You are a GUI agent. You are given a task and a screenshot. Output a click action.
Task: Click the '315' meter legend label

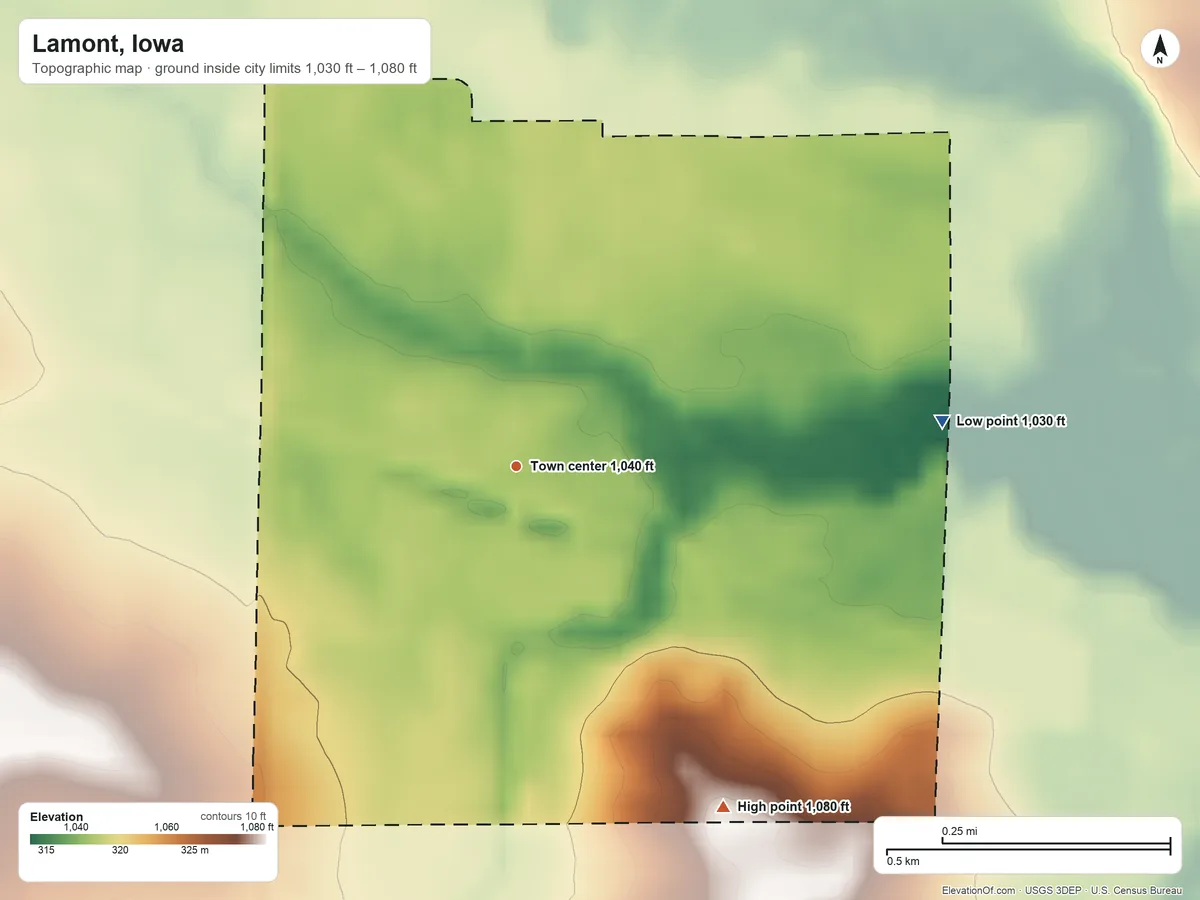coord(46,851)
